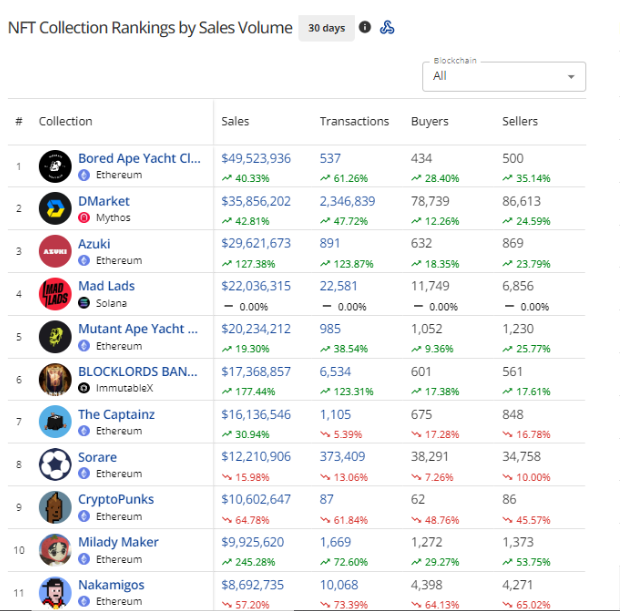
Task: Open the DMarket collection link
Action: pos(104,201)
